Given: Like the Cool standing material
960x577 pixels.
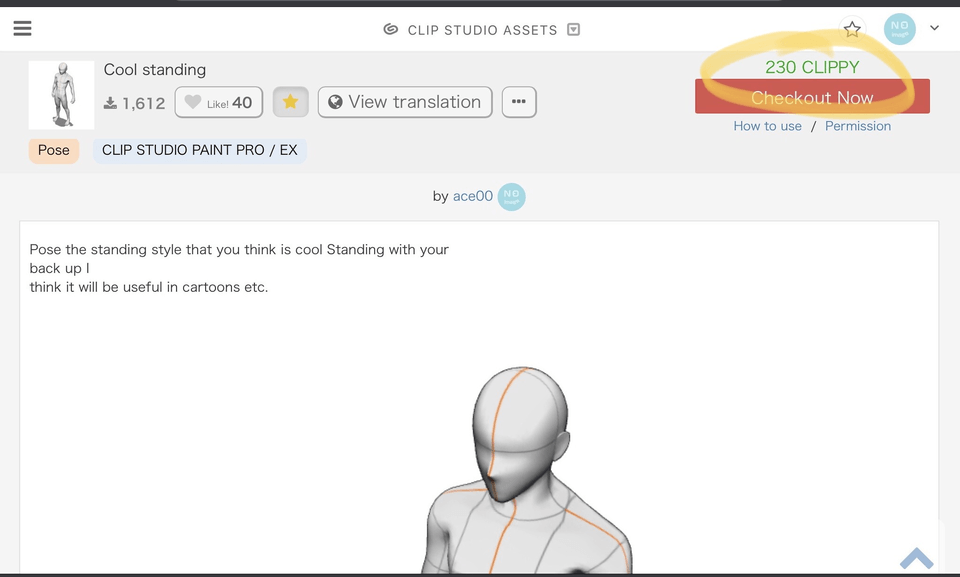Looking at the screenshot, I should (x=219, y=102).
